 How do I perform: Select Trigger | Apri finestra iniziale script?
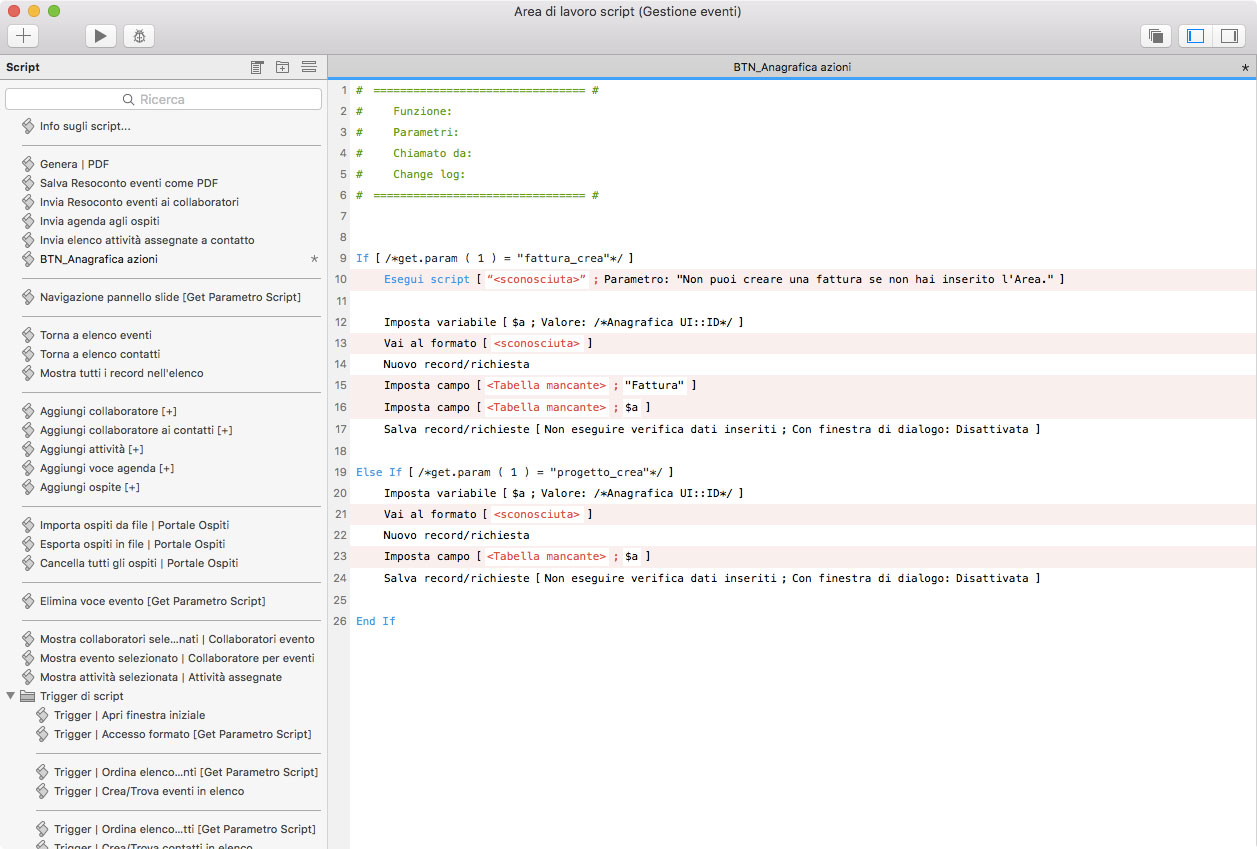129,715
